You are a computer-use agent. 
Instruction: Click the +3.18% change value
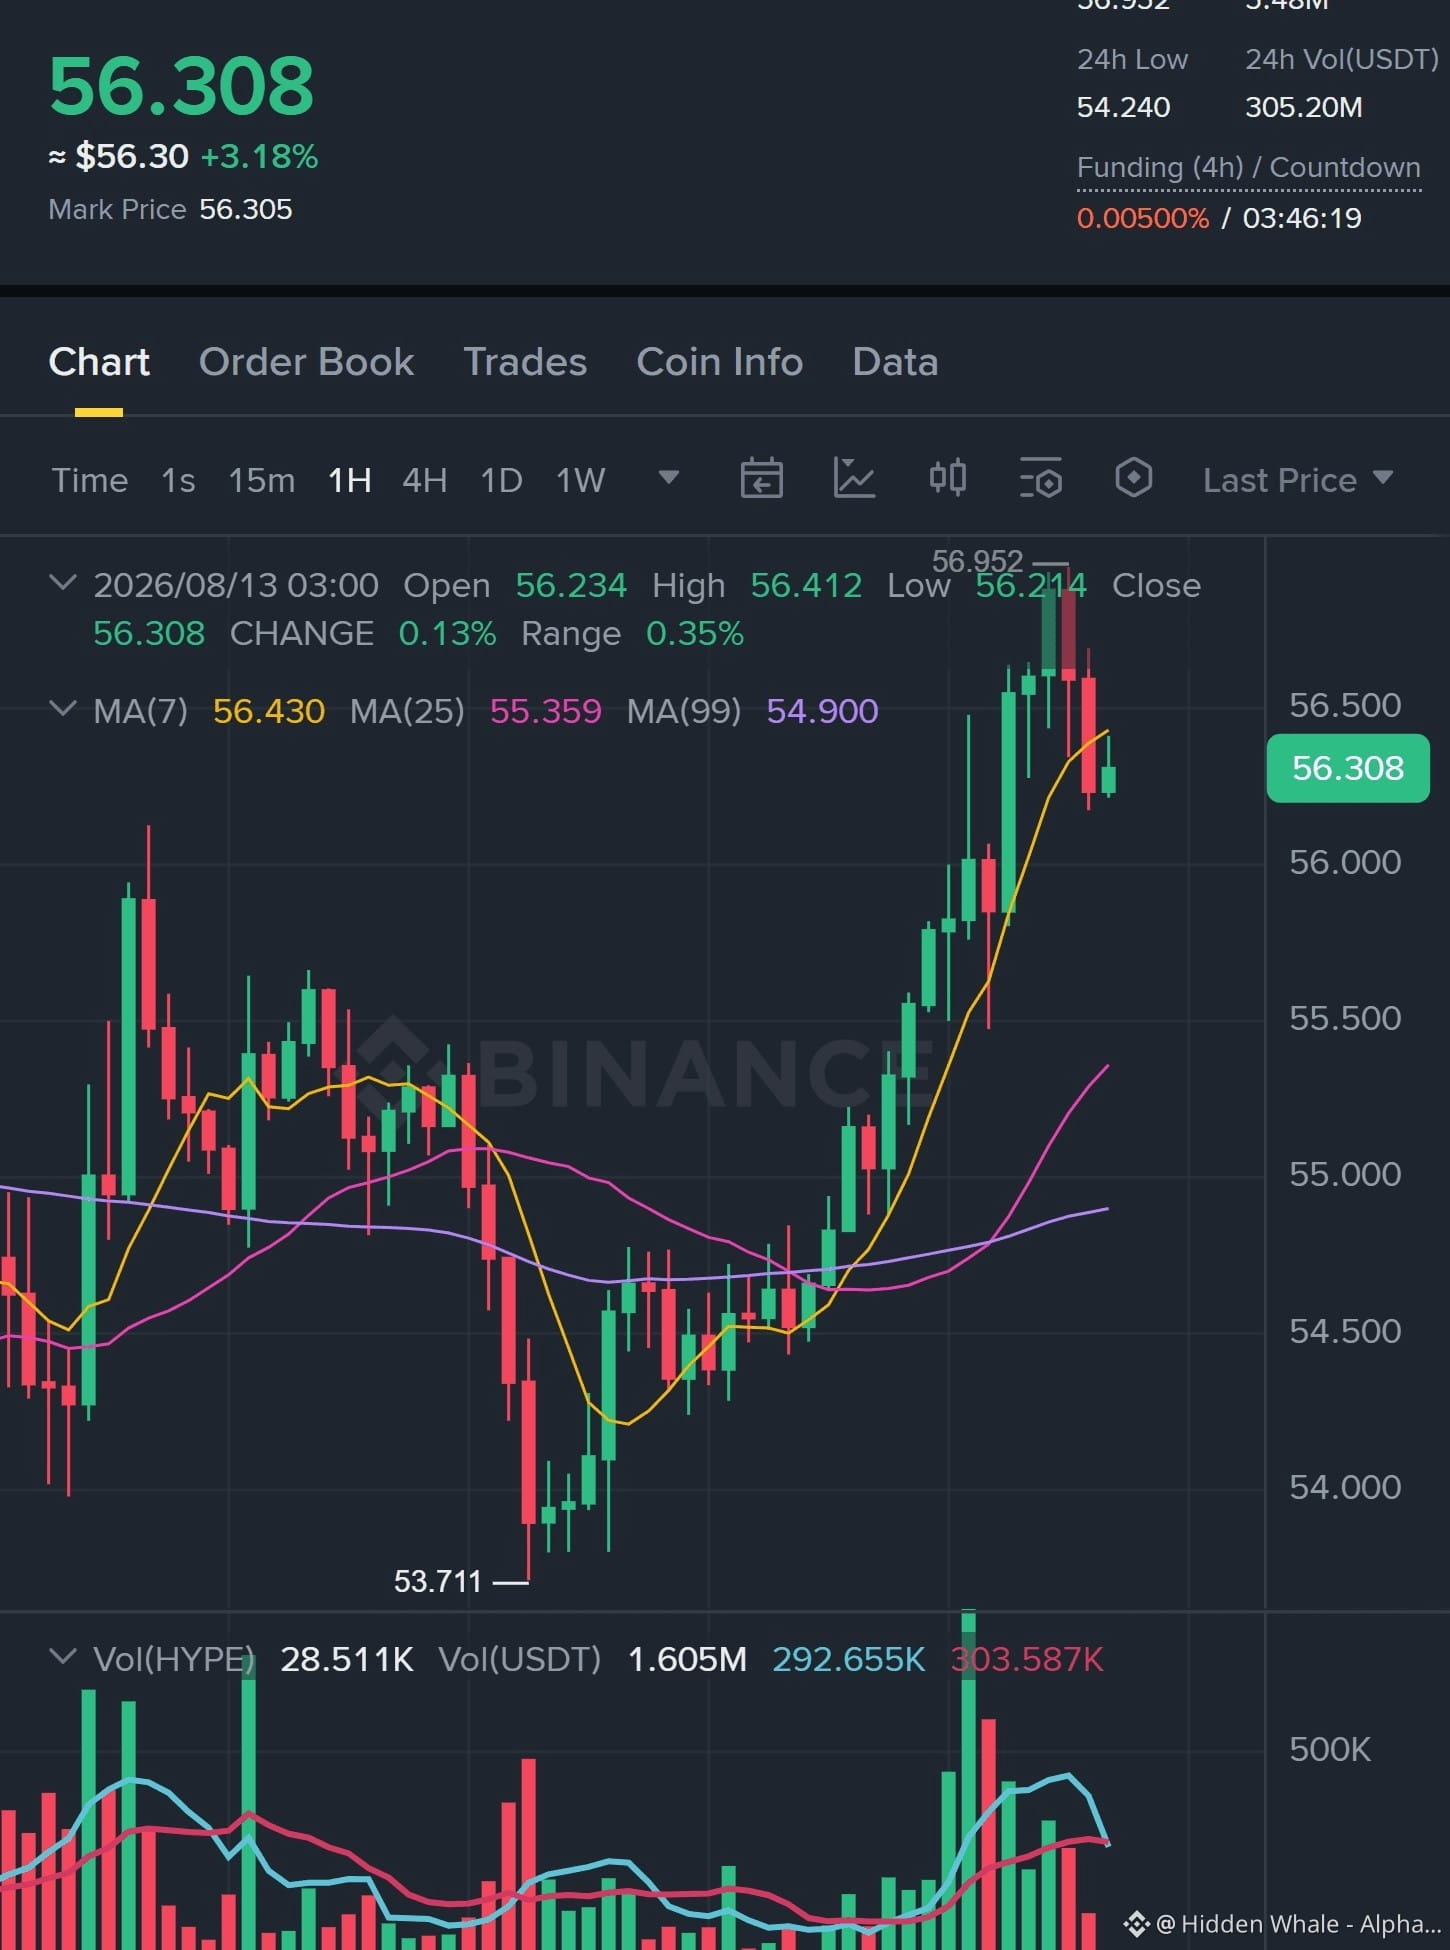259,156
